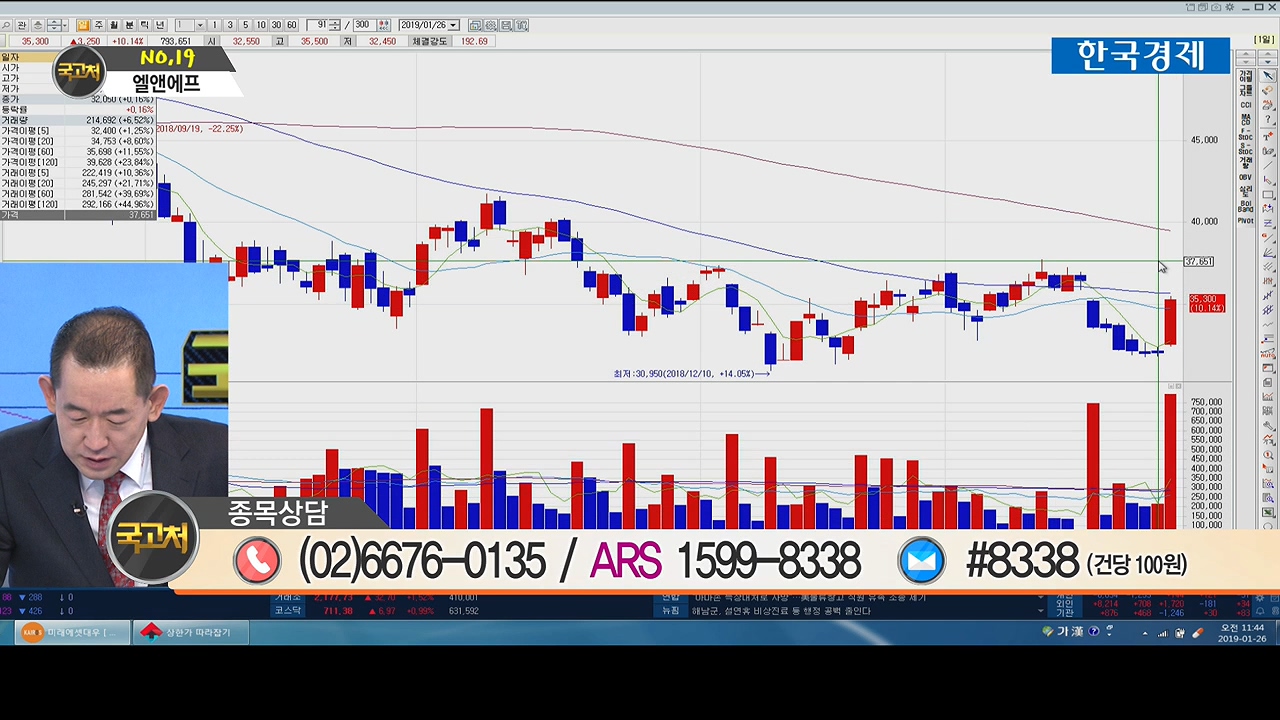Switch chart to minute (분) period
This screenshot has height=720, width=1280.
pyautogui.click(x=129, y=25)
